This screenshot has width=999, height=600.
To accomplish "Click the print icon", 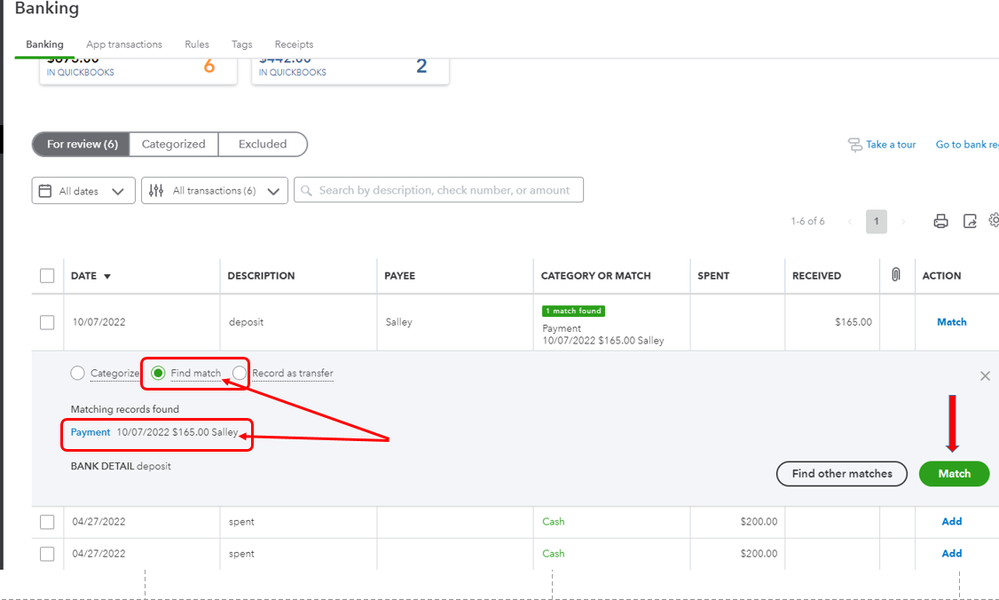I will pyautogui.click(x=940, y=221).
